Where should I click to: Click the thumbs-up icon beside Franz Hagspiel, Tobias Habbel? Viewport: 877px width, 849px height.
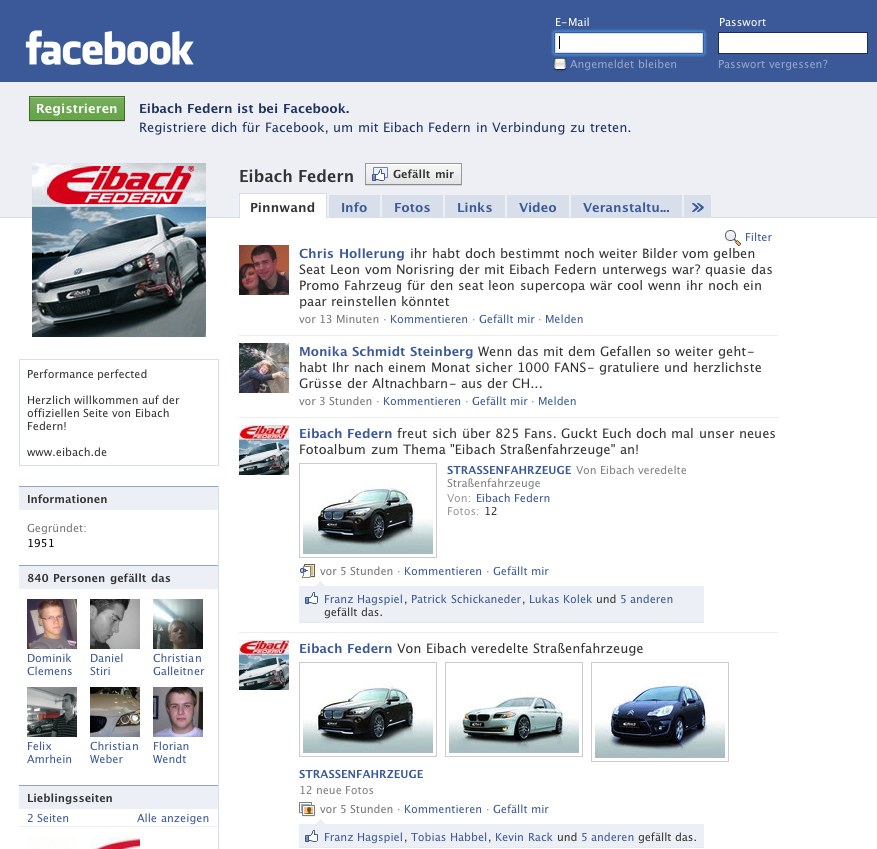(x=312, y=837)
